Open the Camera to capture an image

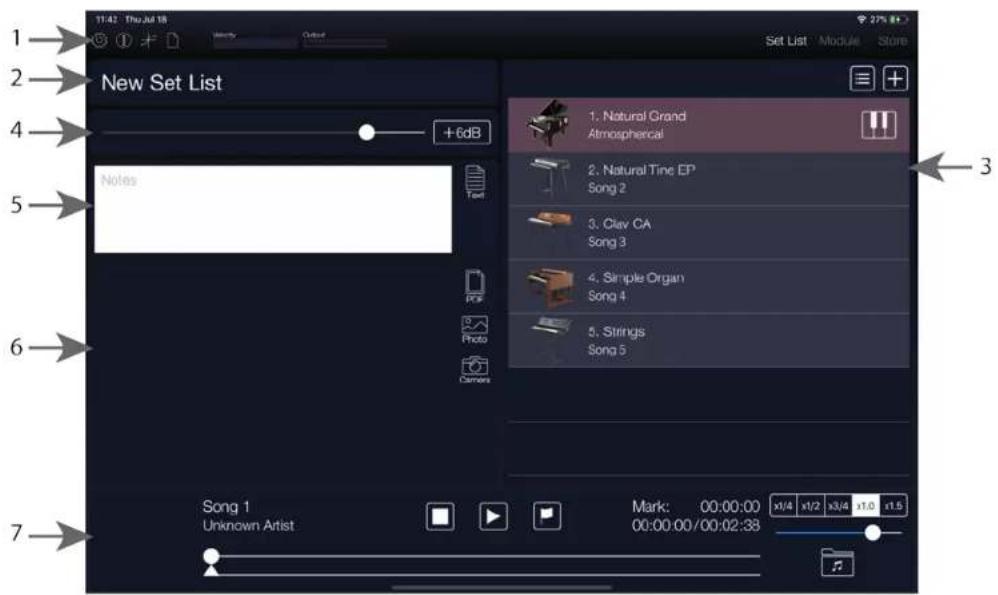tap(474, 371)
